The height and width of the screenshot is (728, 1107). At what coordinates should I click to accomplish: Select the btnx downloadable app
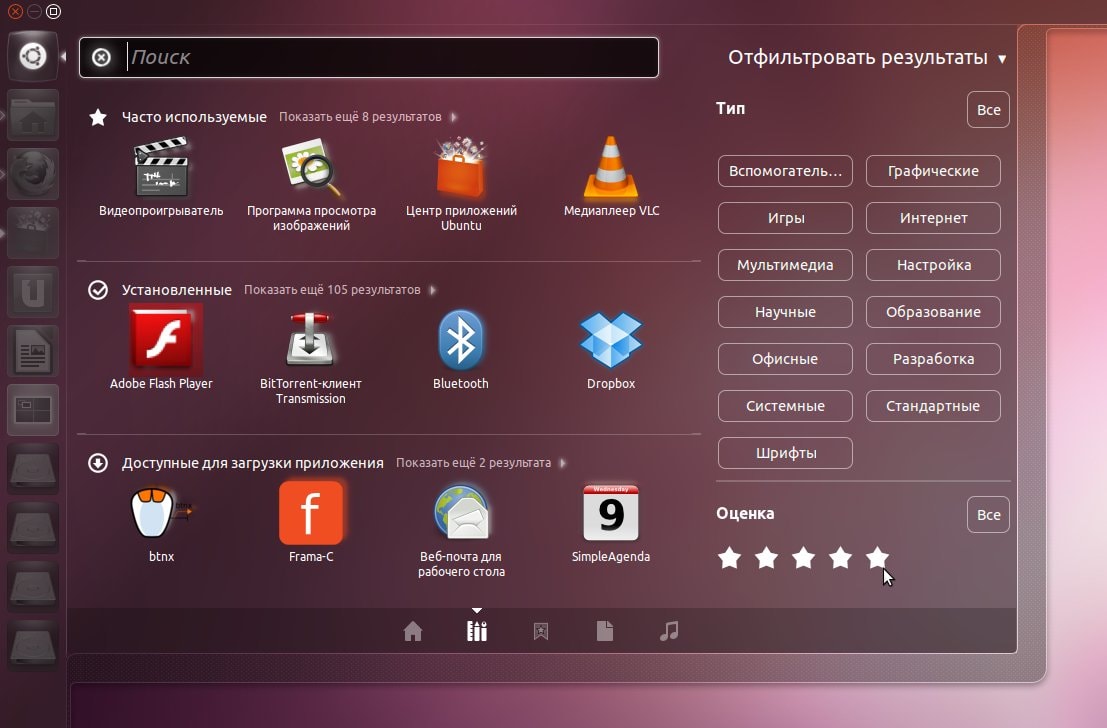[161, 513]
